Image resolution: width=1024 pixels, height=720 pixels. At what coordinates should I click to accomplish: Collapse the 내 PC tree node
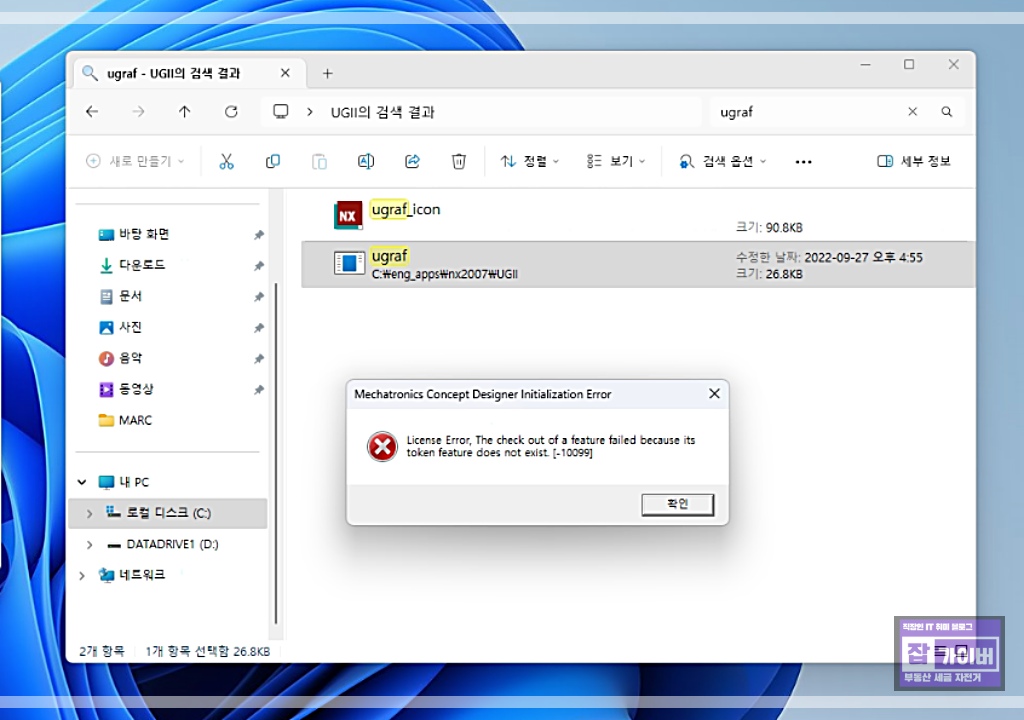(82, 482)
